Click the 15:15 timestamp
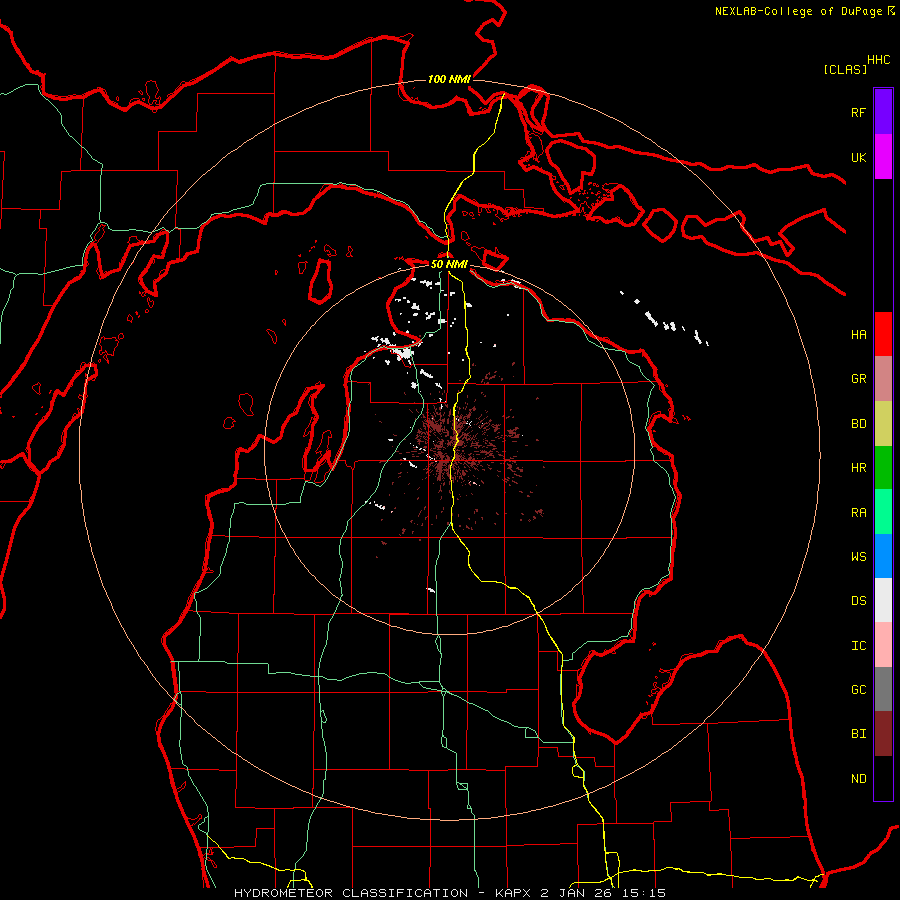The image size is (900, 900). click(644, 893)
